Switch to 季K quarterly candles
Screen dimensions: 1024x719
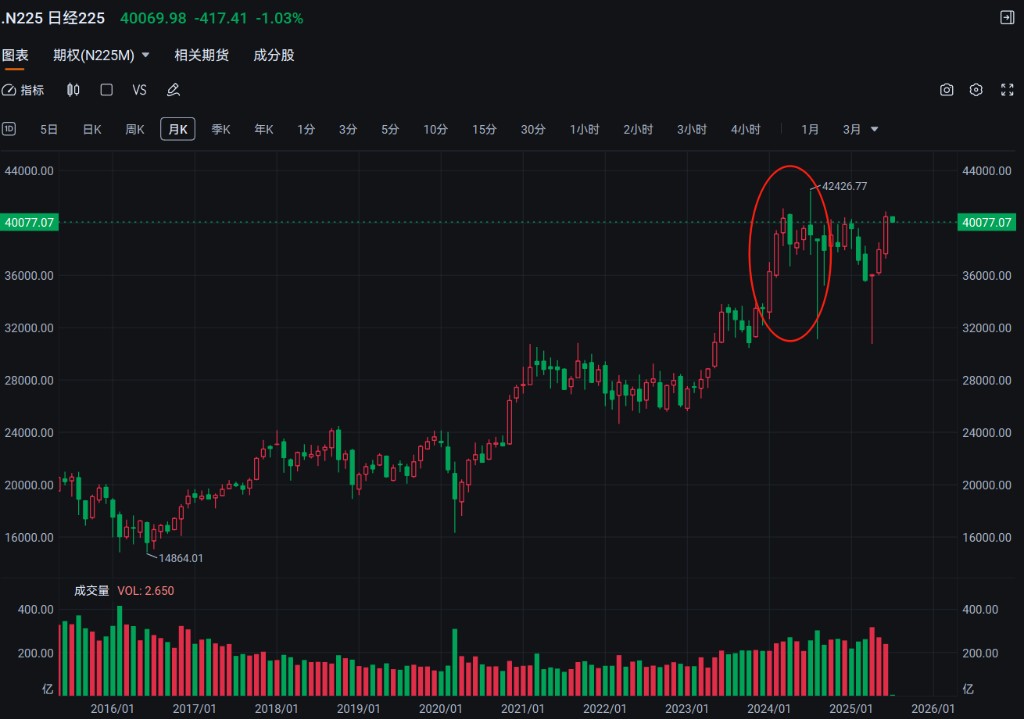[x=221, y=129]
